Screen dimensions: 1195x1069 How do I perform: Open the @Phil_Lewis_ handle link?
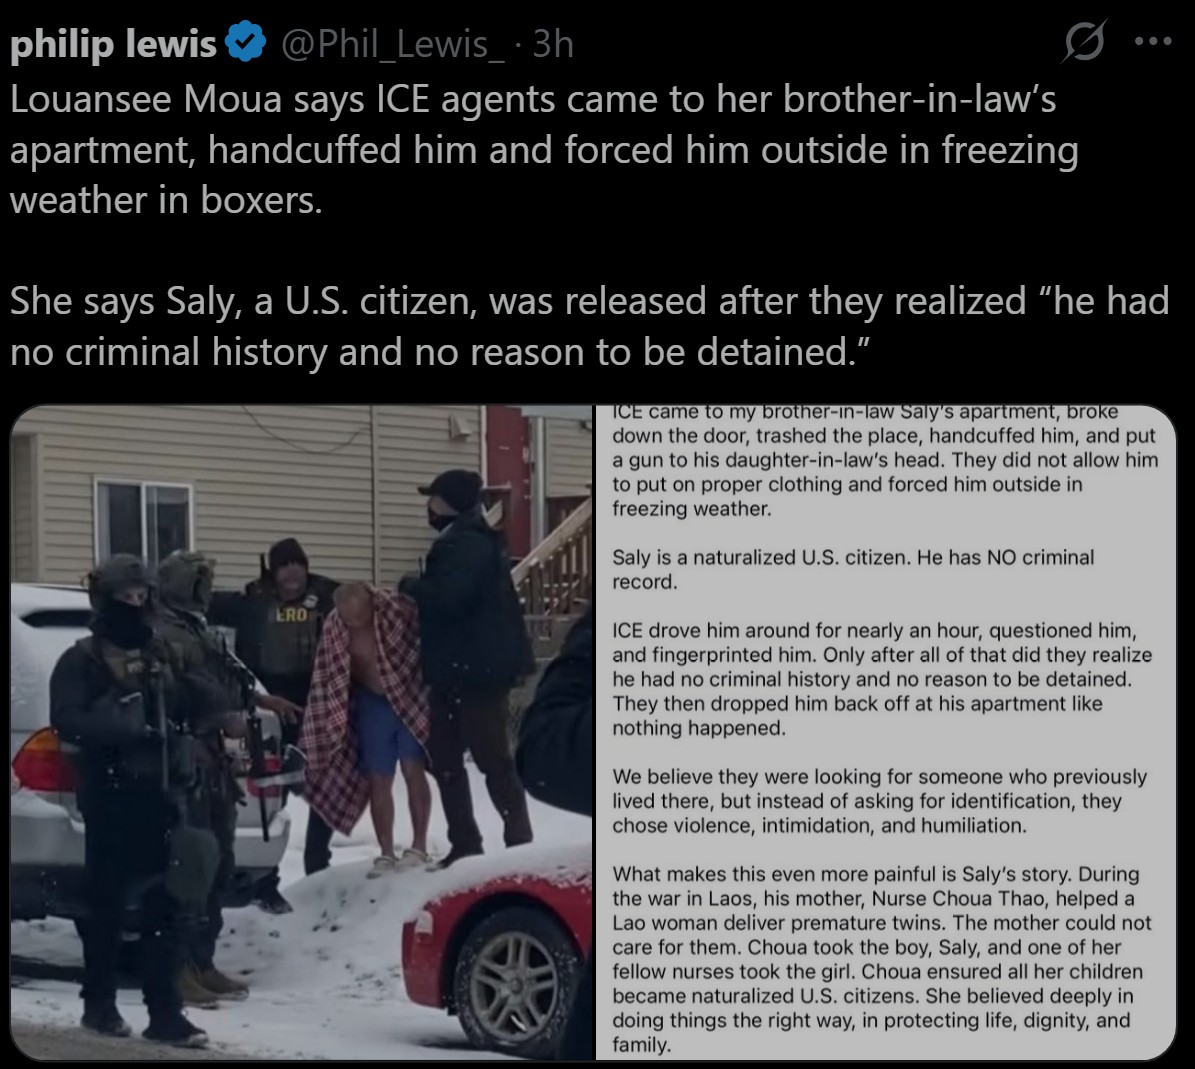(x=392, y=43)
